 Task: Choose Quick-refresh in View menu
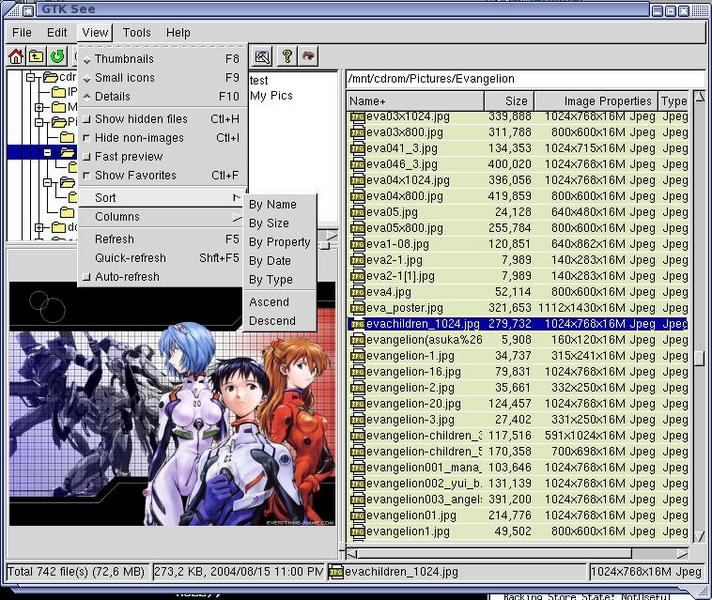163,258
